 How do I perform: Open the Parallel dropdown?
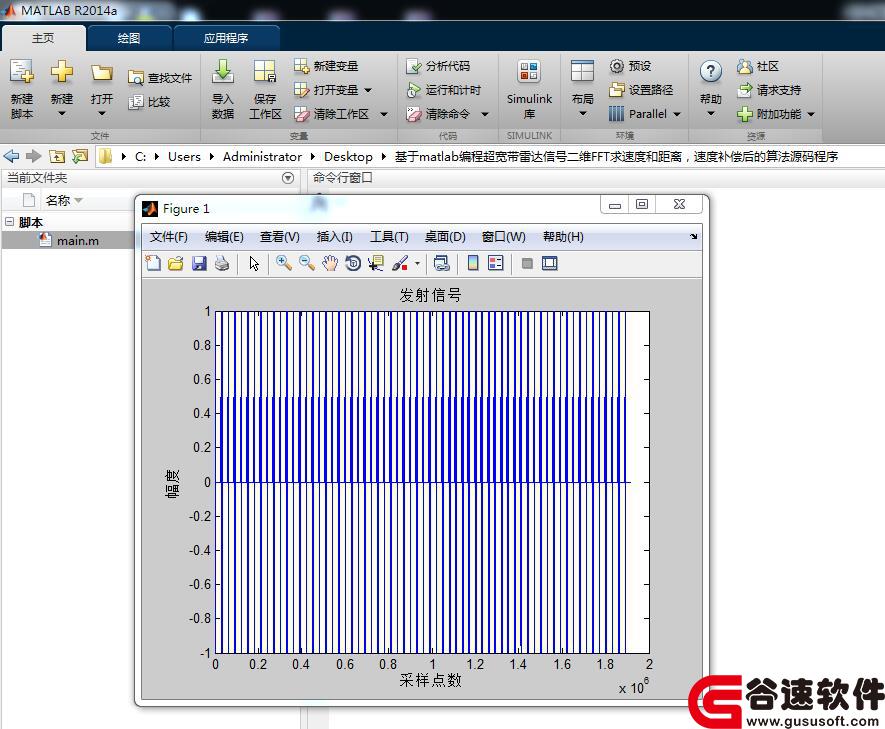(x=677, y=114)
